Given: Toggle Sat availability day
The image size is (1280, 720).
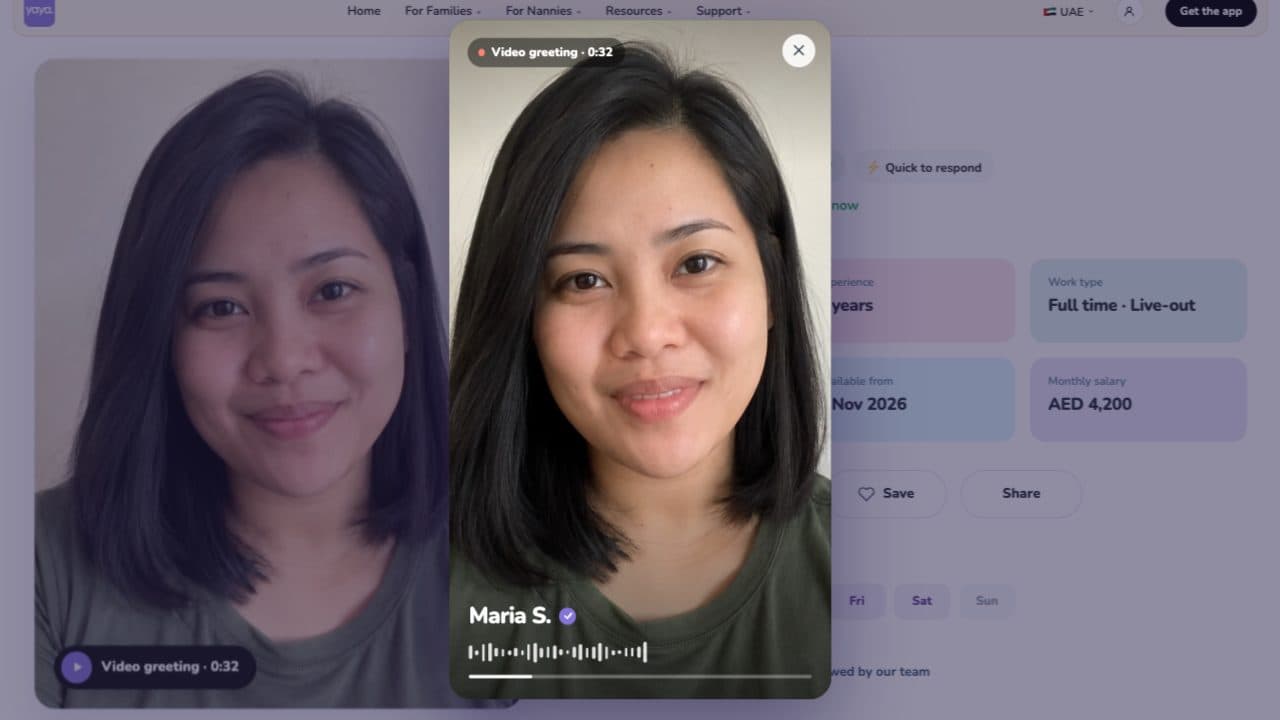Looking at the screenshot, I should pyautogui.click(x=922, y=601).
